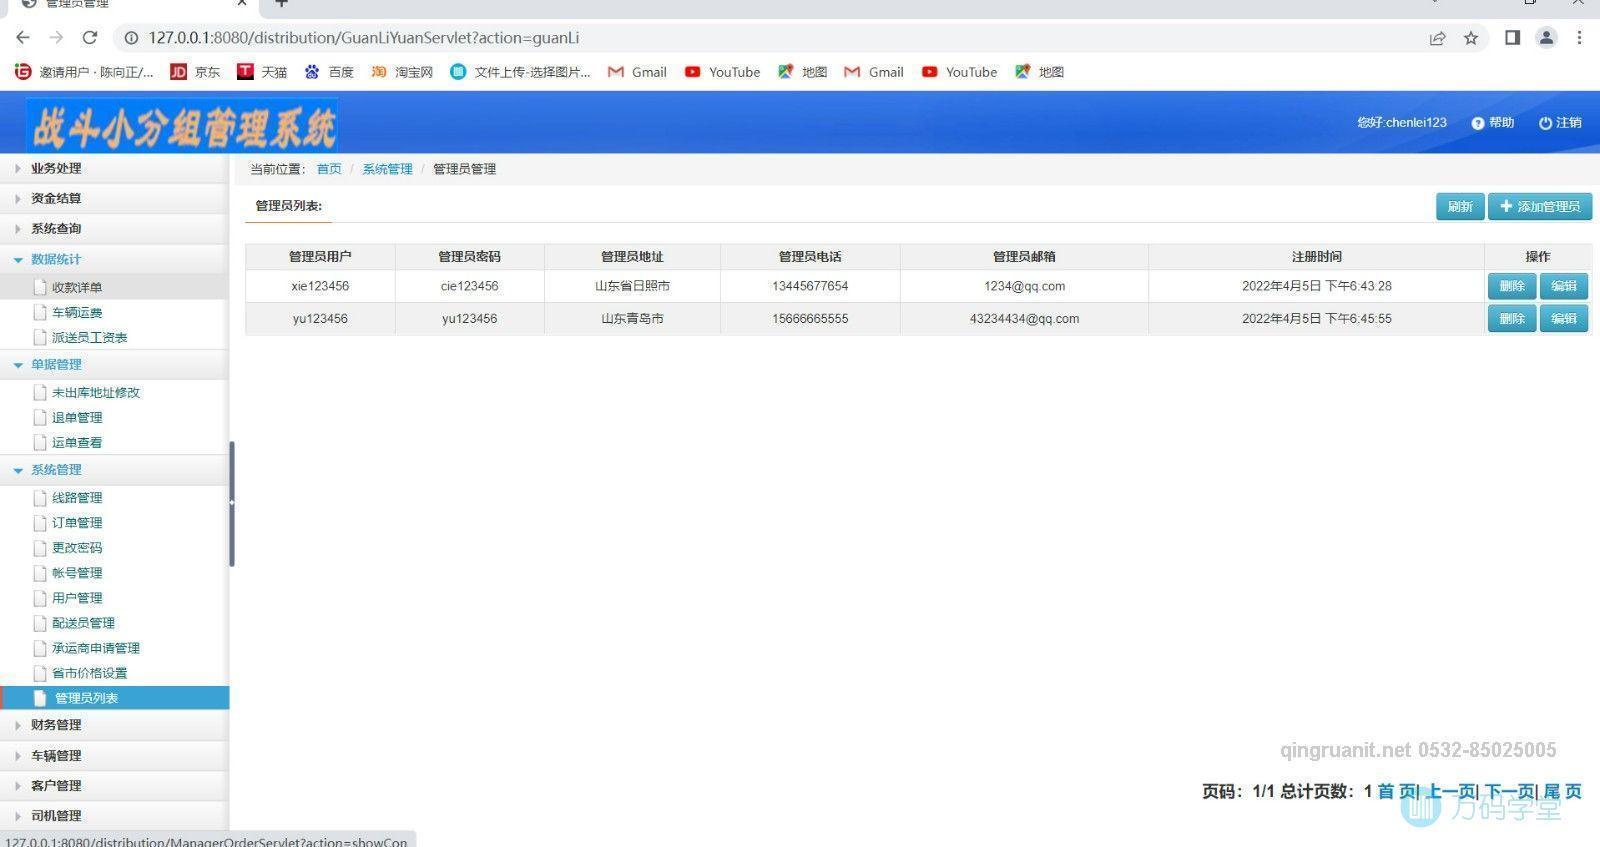Select the 13445677654 phone cell
The image size is (1600, 847).
tap(810, 286)
